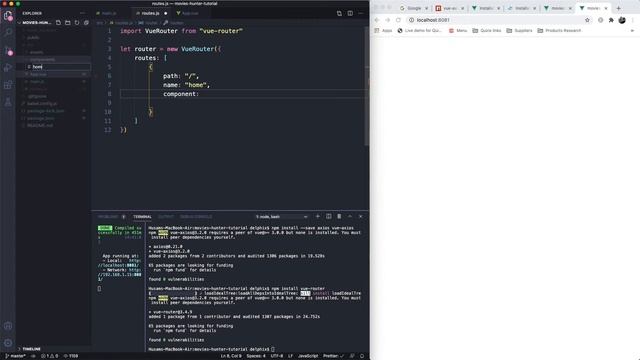Open the DEBUG CONSOLE panel tab
Image resolution: width=640 pixels, height=360 pixels.
(196, 217)
